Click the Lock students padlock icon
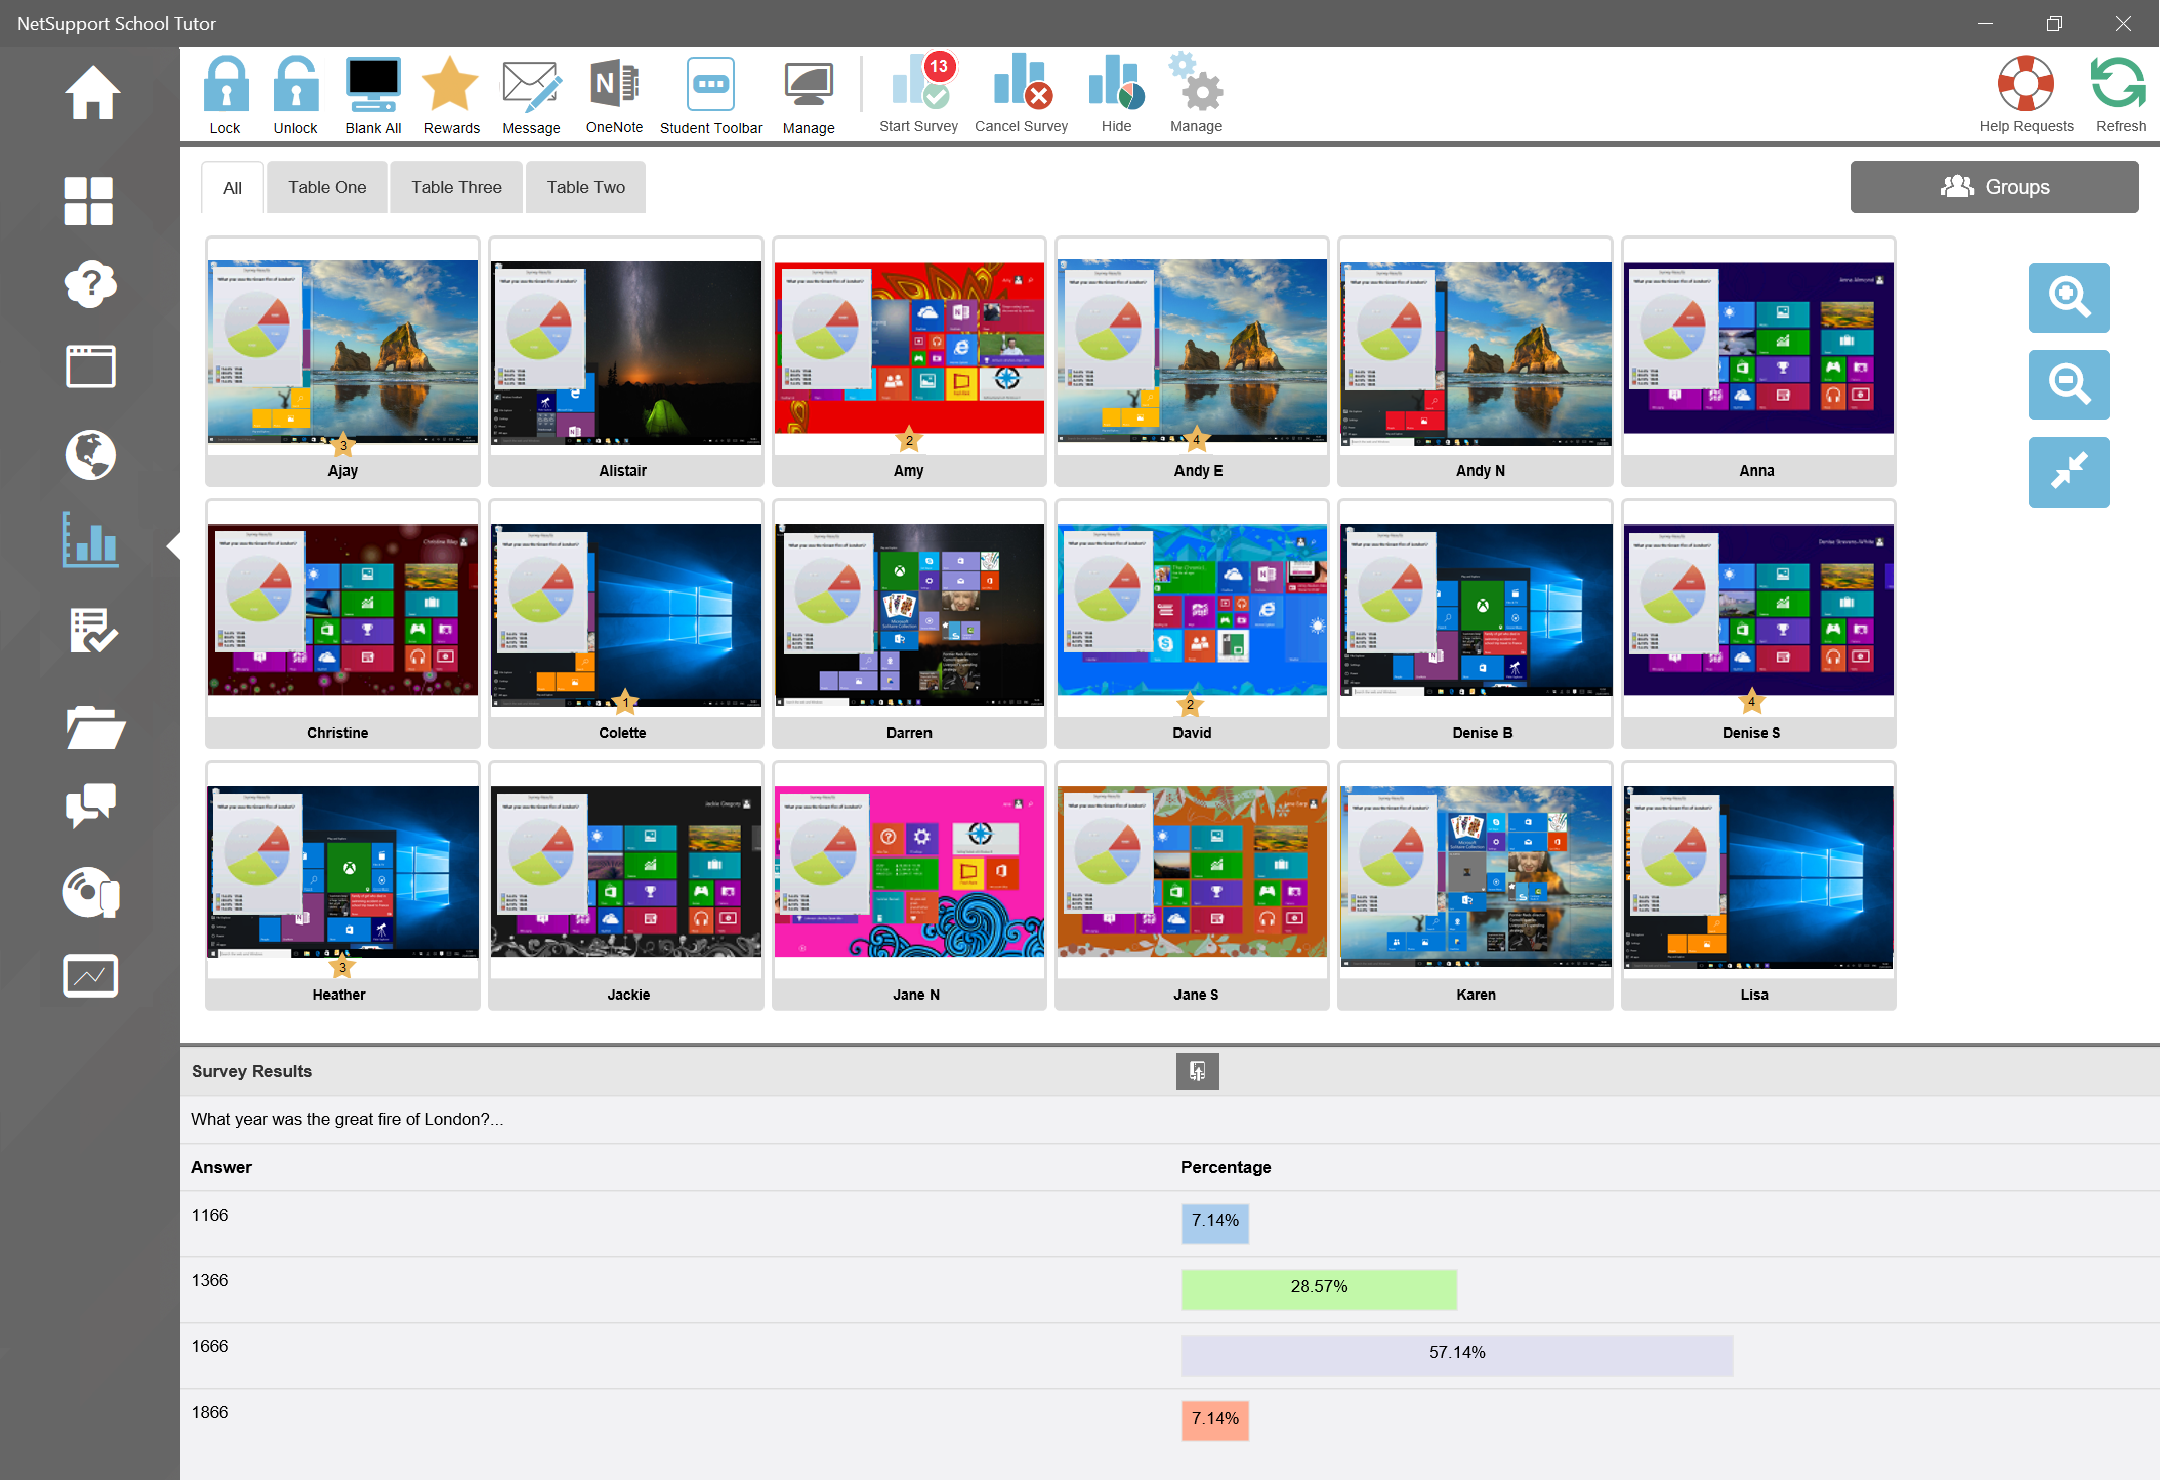 click(x=225, y=87)
